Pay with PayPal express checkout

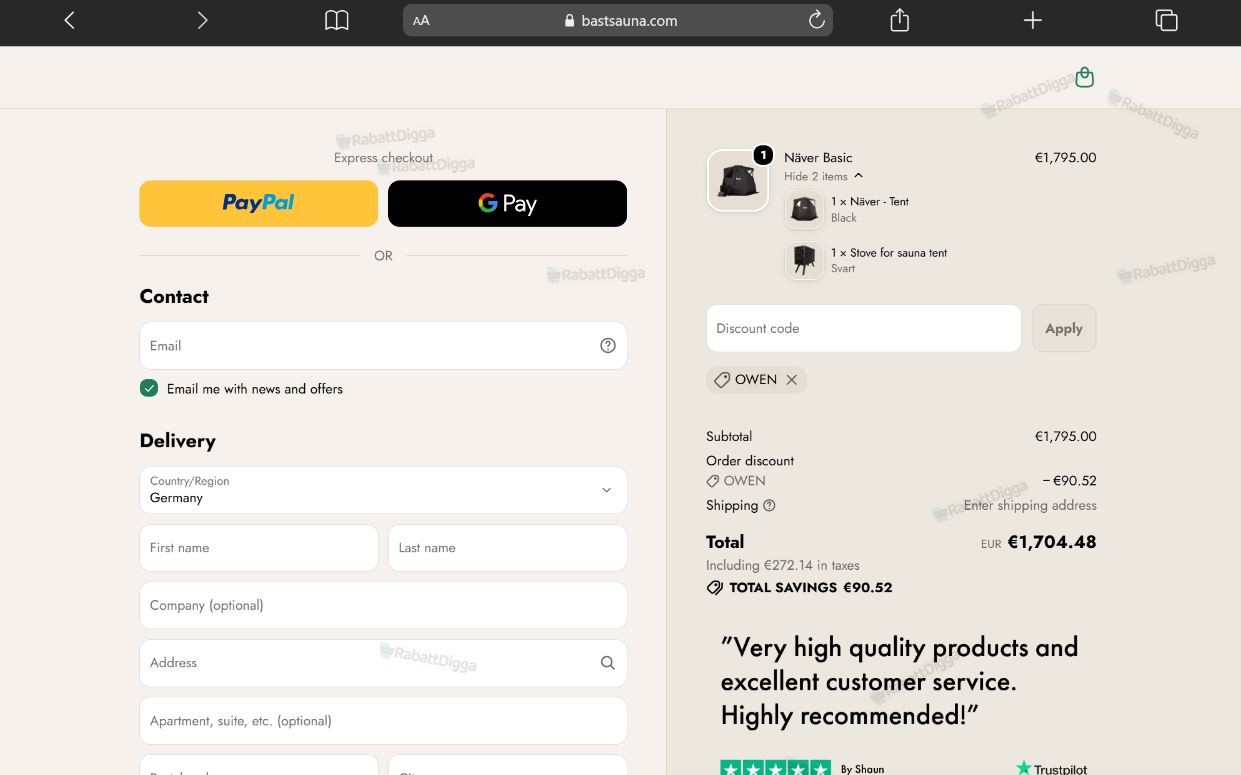click(259, 203)
